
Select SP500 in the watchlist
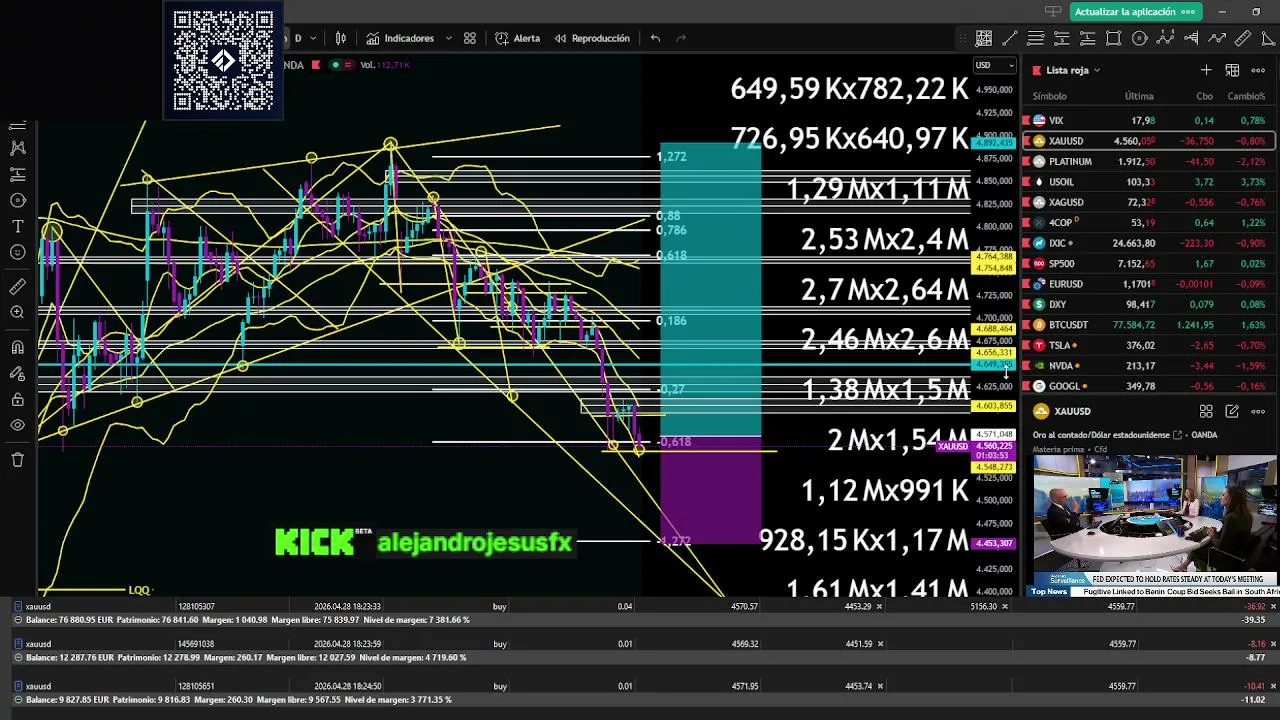point(1149,263)
